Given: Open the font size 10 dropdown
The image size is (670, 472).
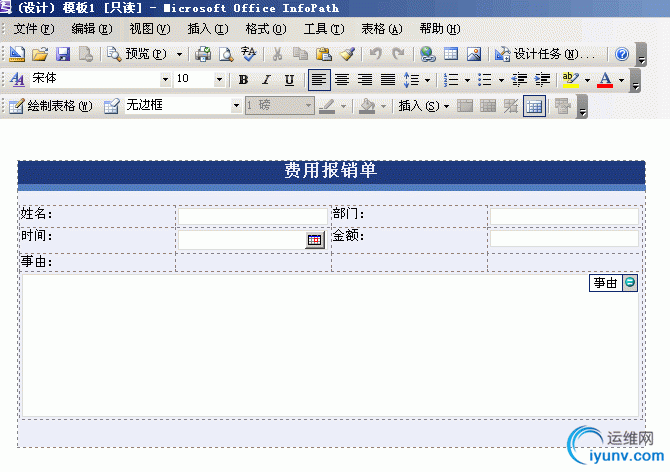Looking at the screenshot, I should (x=219, y=79).
